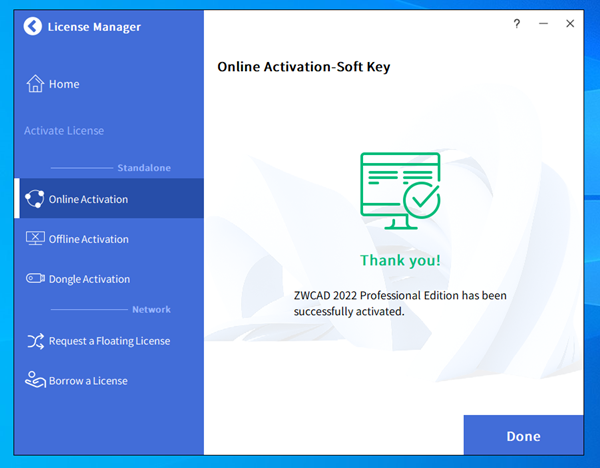This screenshot has width=600, height=468.
Task: Switch to the Offline Activation text label
Action: click(x=88, y=239)
